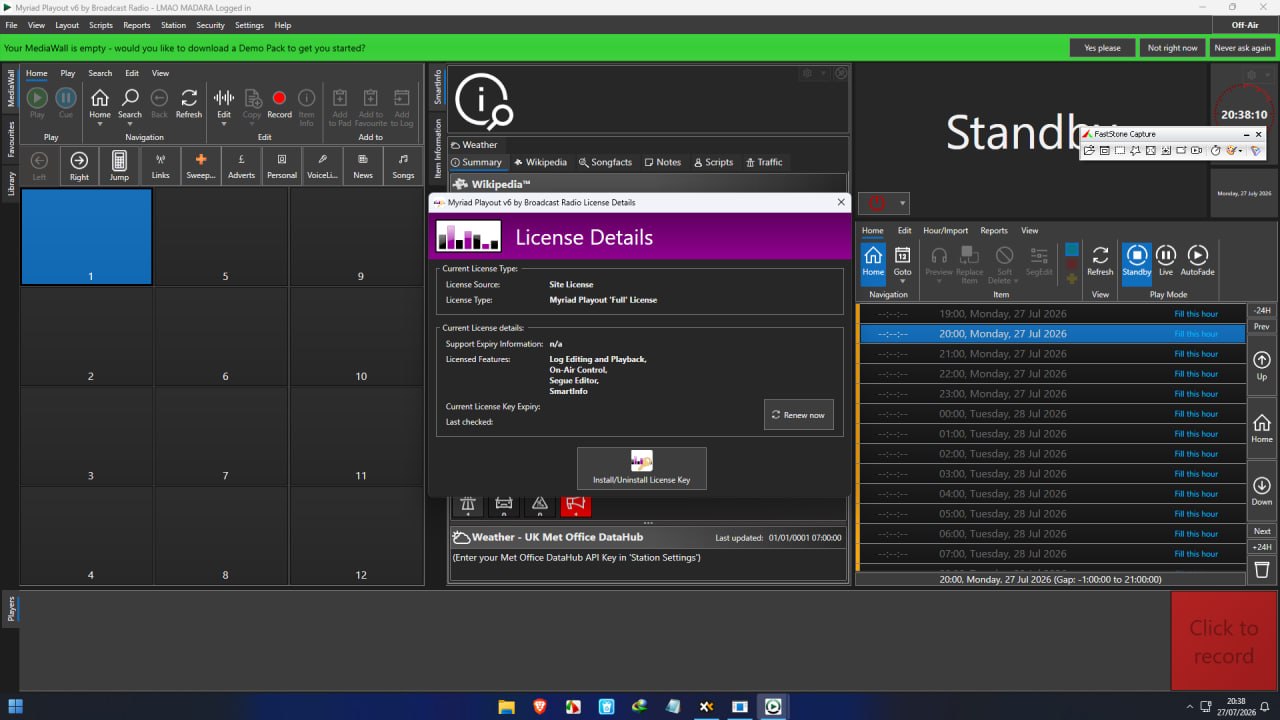Select the Favourites side tab
The height and width of the screenshot is (720, 1280).
pos(11,140)
